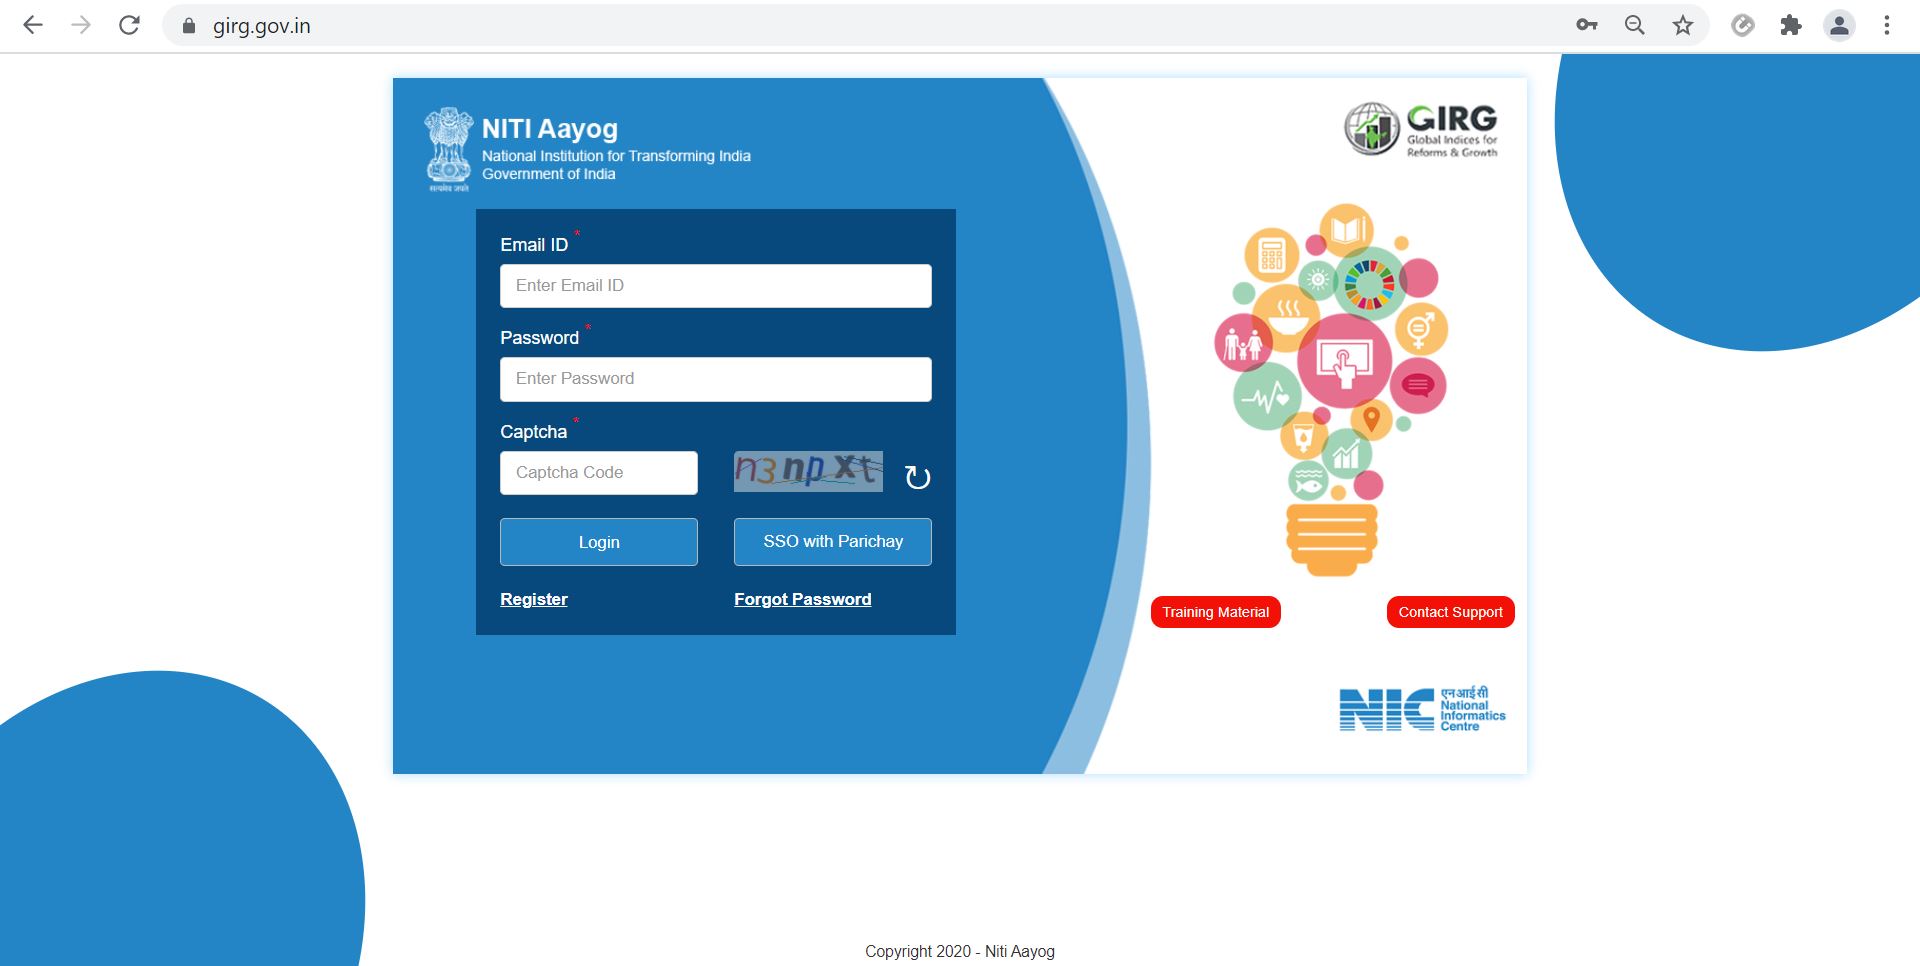Reload the page using the refresh icon
1920x966 pixels.
(129, 25)
